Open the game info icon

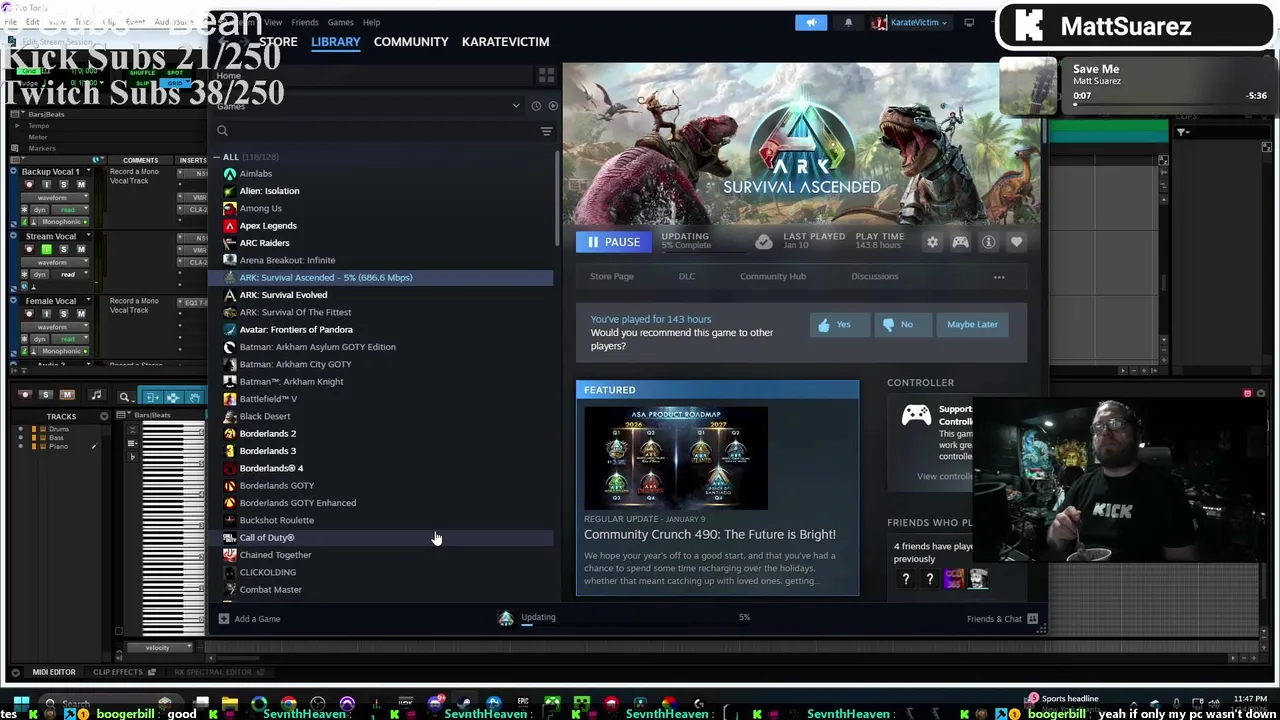(x=988, y=242)
